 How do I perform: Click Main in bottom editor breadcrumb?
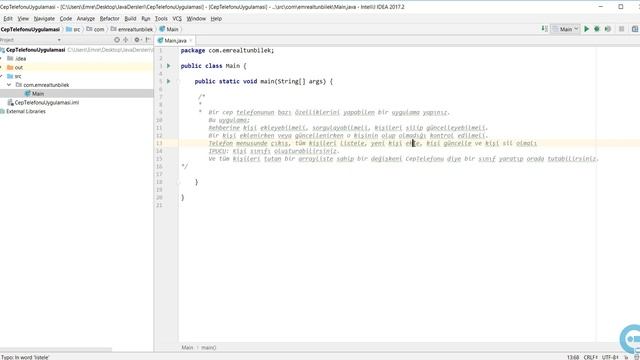187,347
